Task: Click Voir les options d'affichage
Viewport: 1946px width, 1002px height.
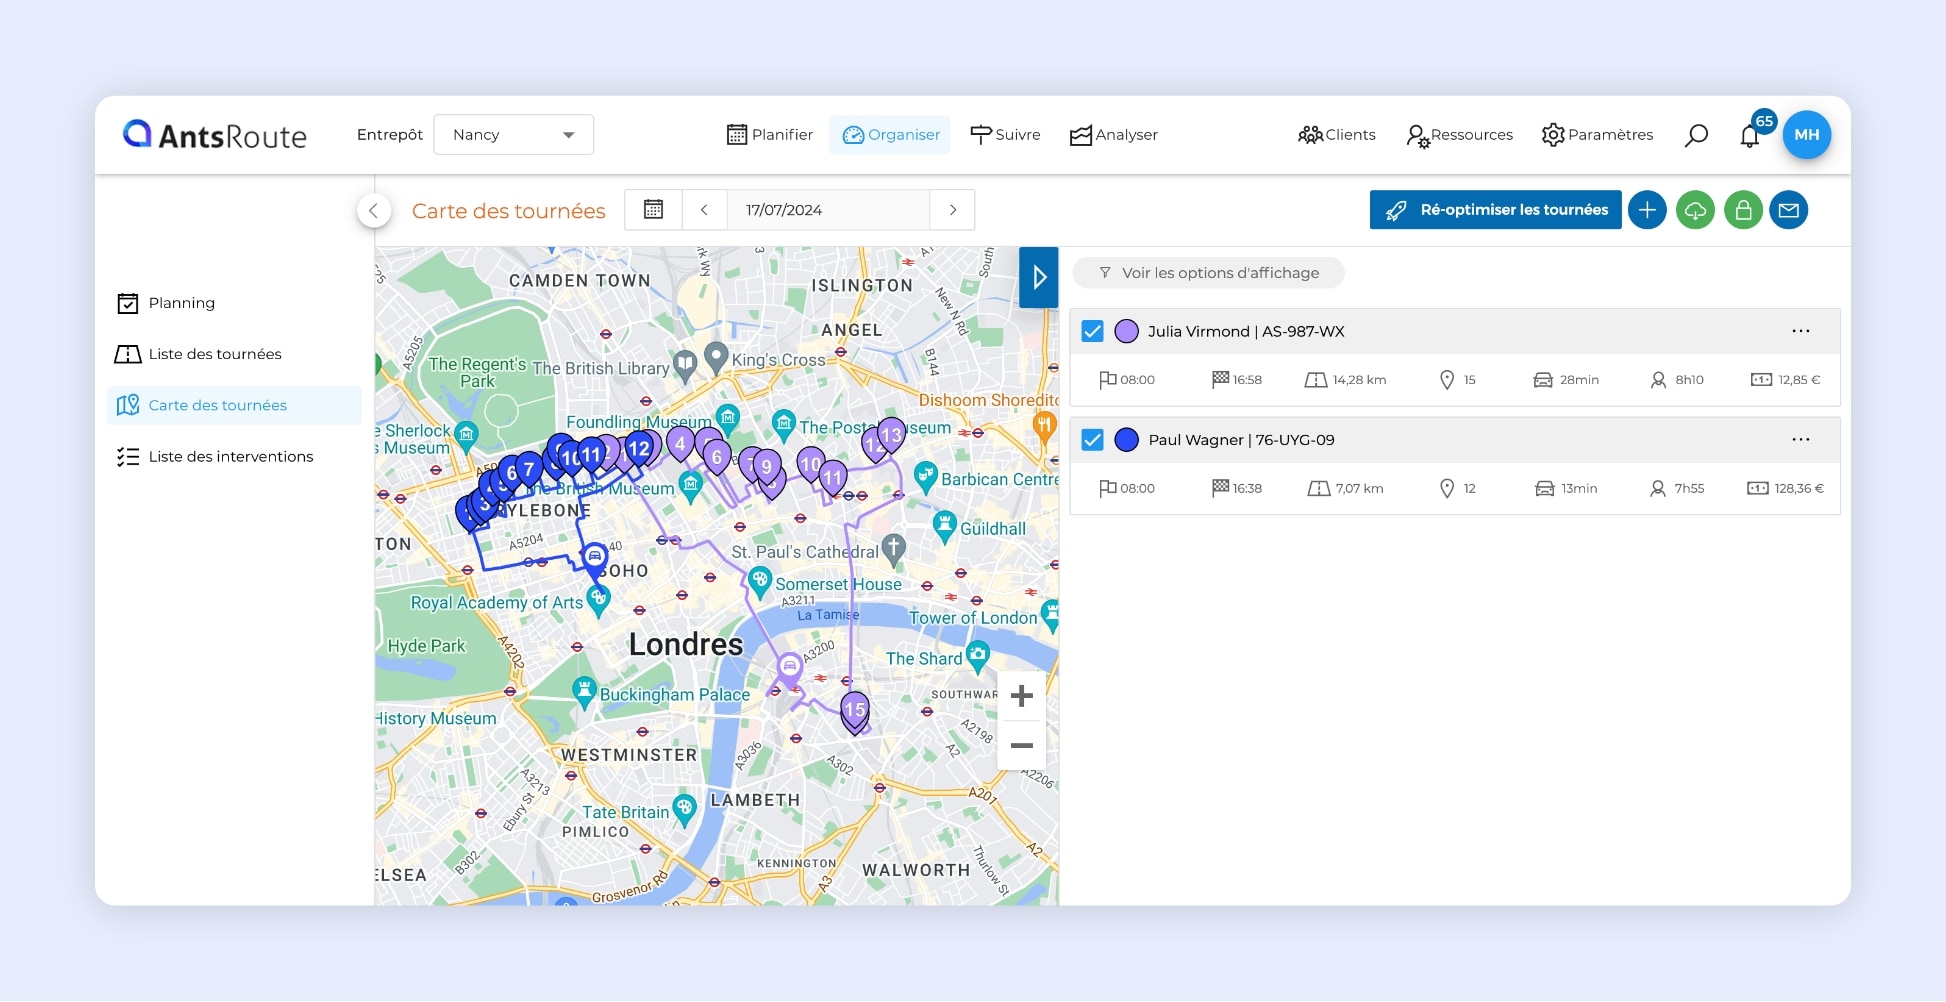Action: tap(1208, 273)
